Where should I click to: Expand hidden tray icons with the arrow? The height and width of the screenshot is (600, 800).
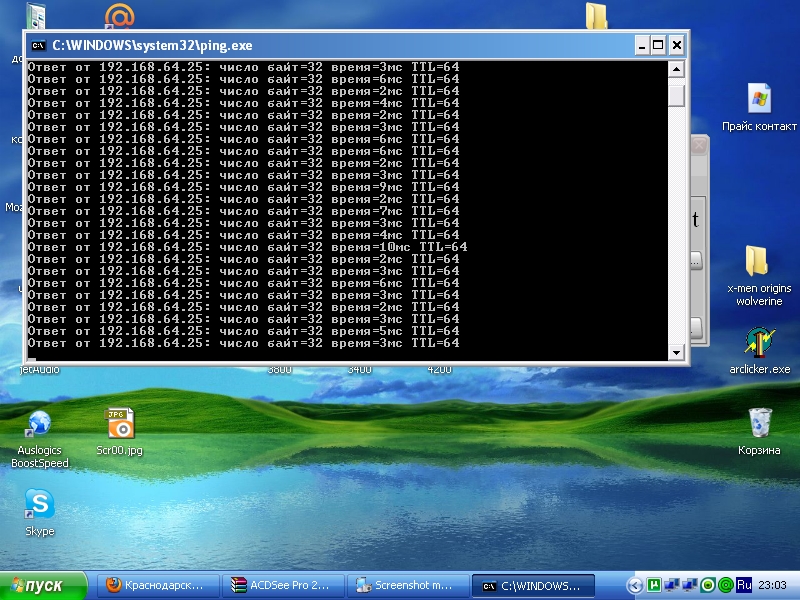[x=635, y=585]
